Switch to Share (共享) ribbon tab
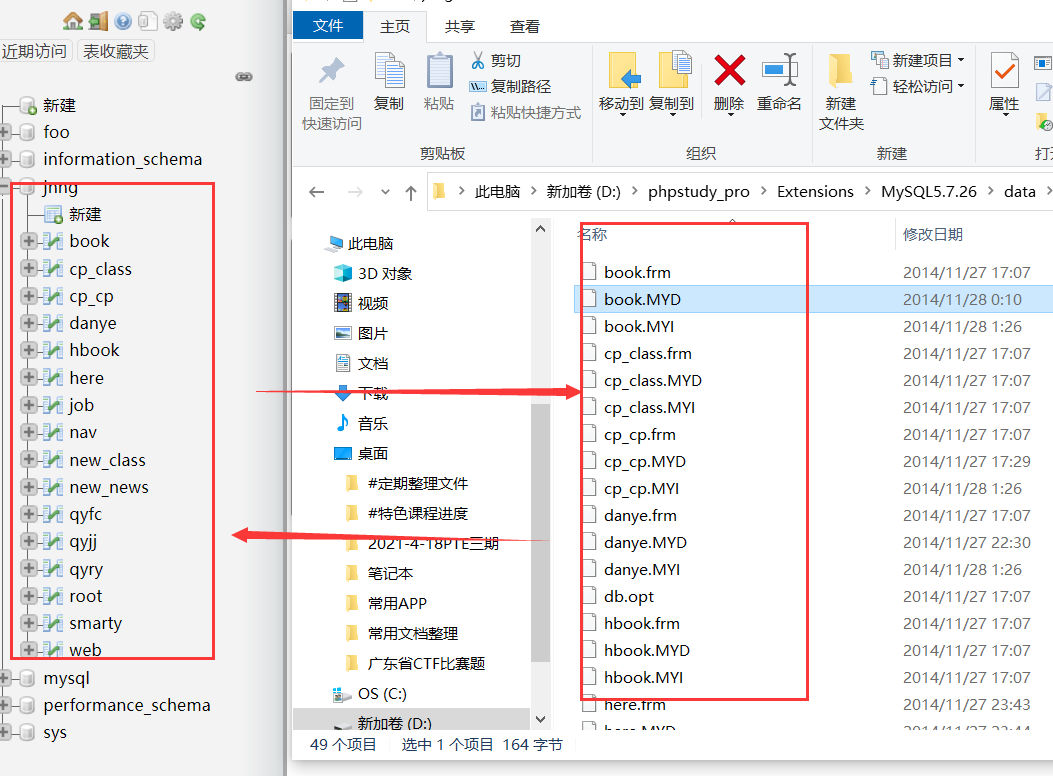The height and width of the screenshot is (776, 1053). coord(460,26)
